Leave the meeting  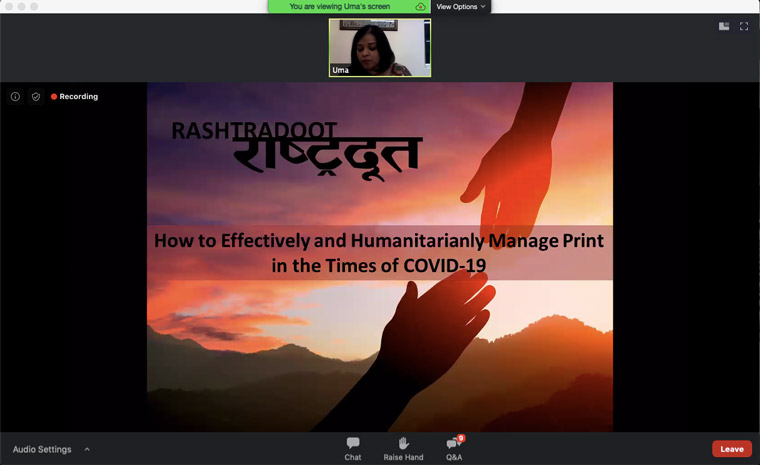732,449
